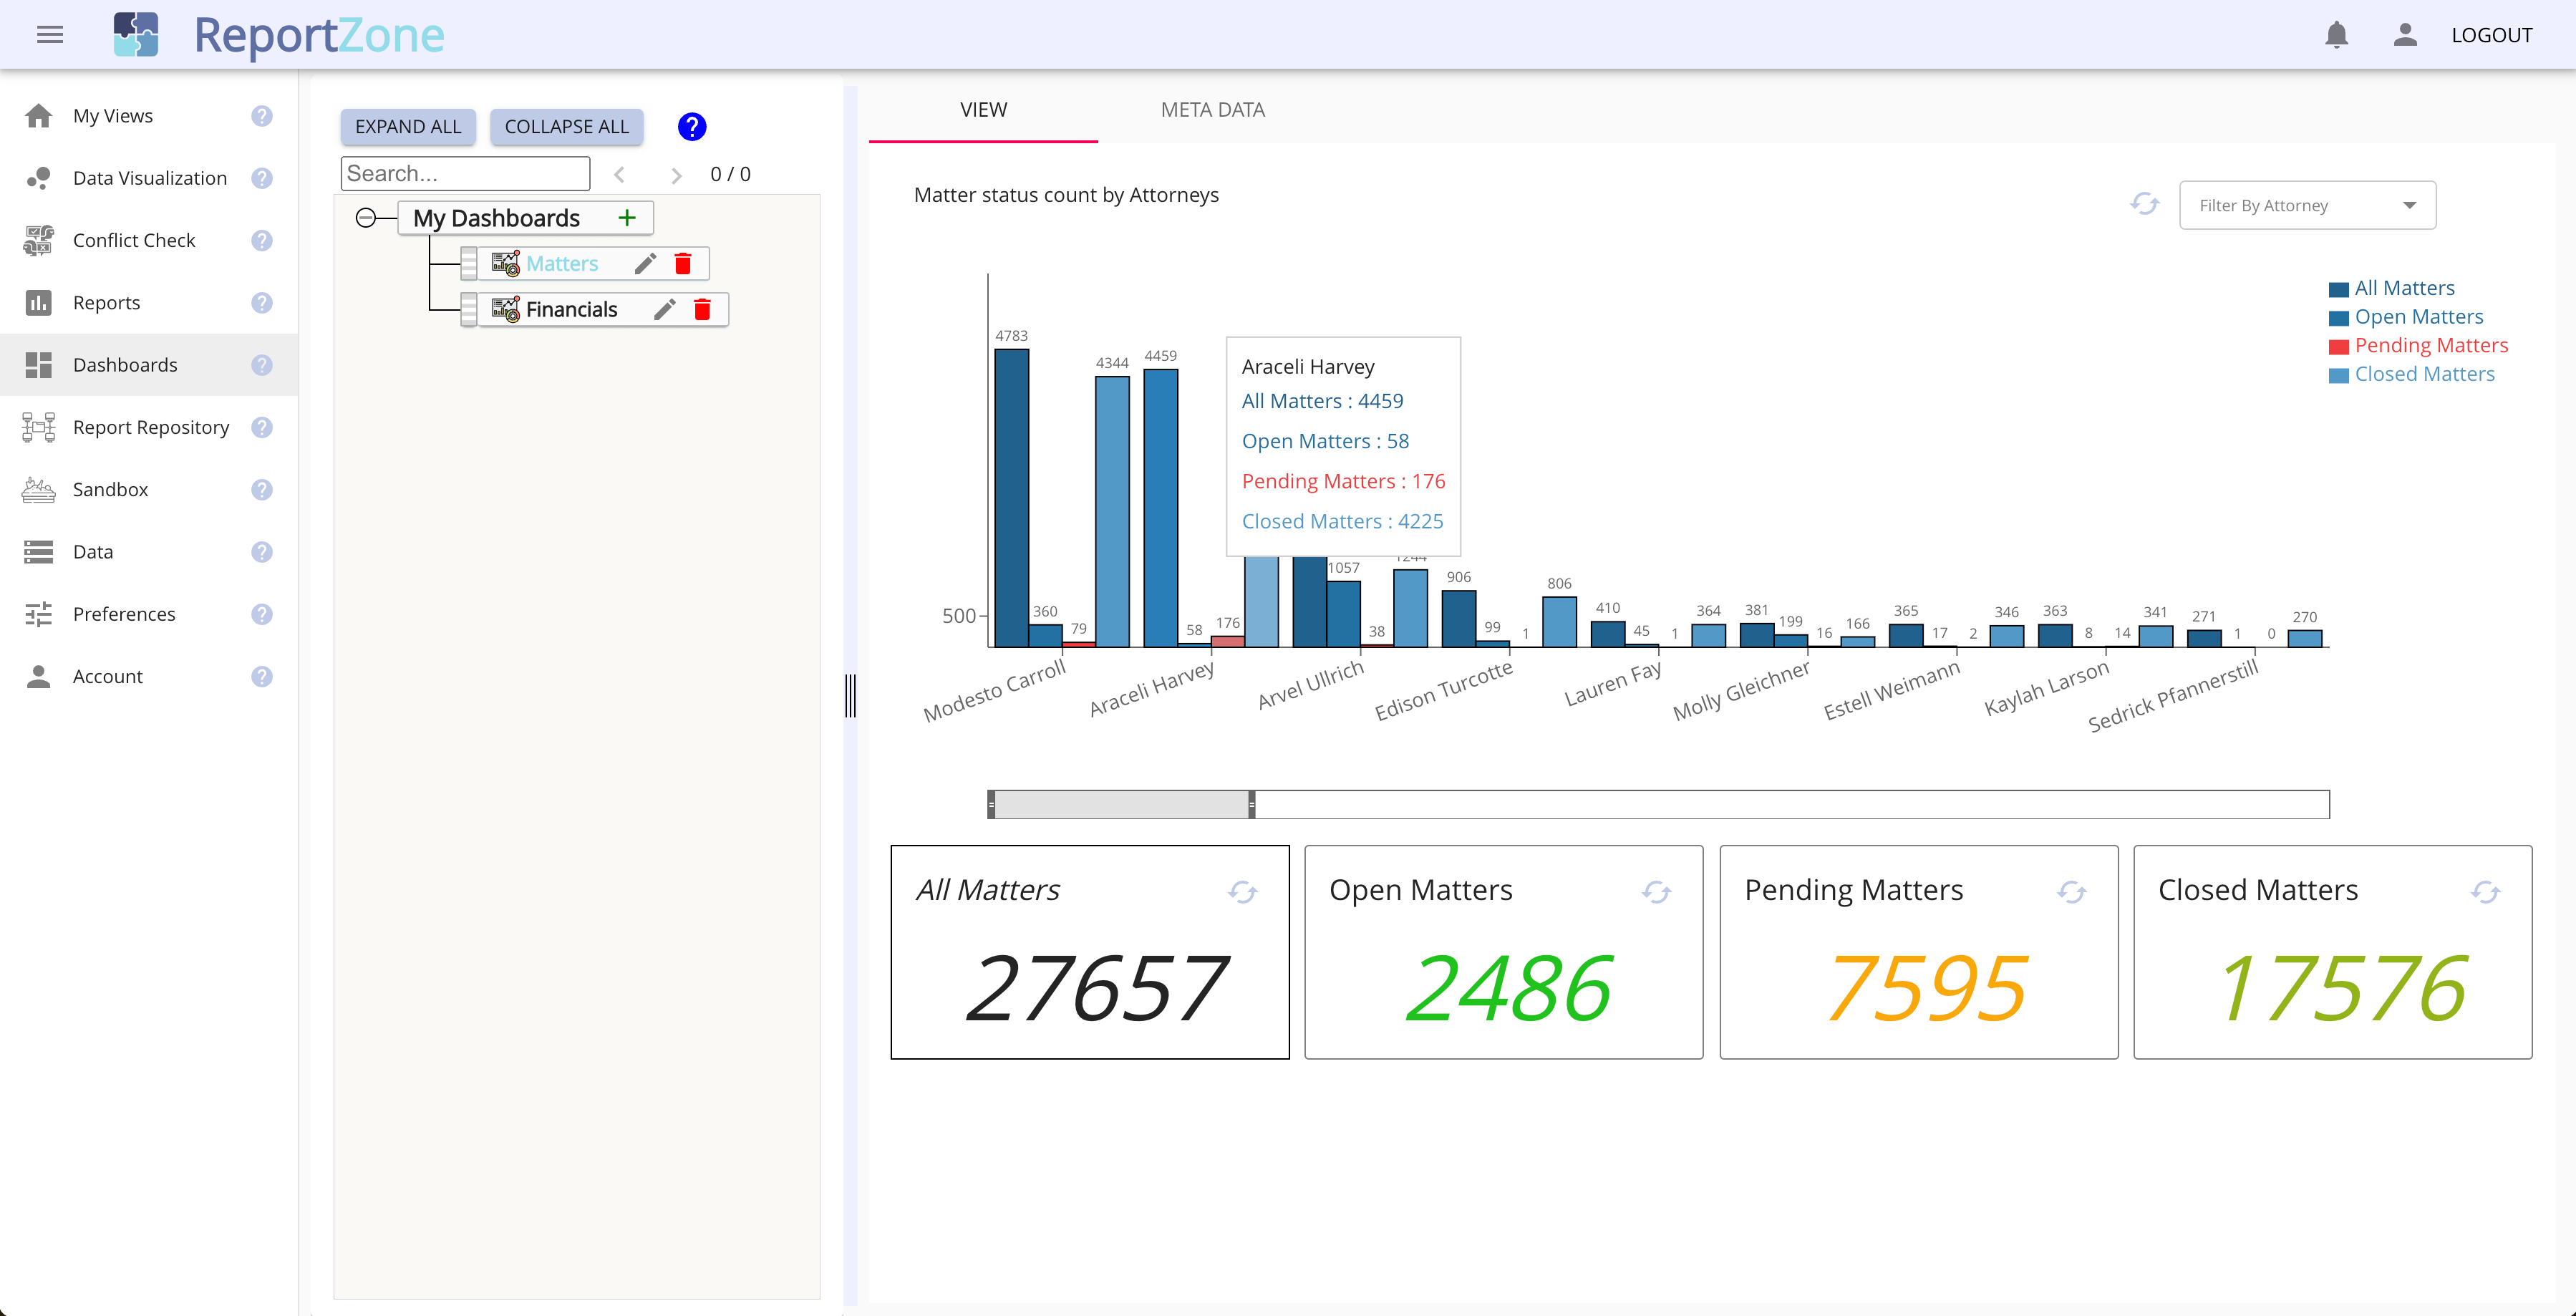Open the notifications bell icon
Viewport: 2576px width, 1316px height.
[x=2336, y=35]
